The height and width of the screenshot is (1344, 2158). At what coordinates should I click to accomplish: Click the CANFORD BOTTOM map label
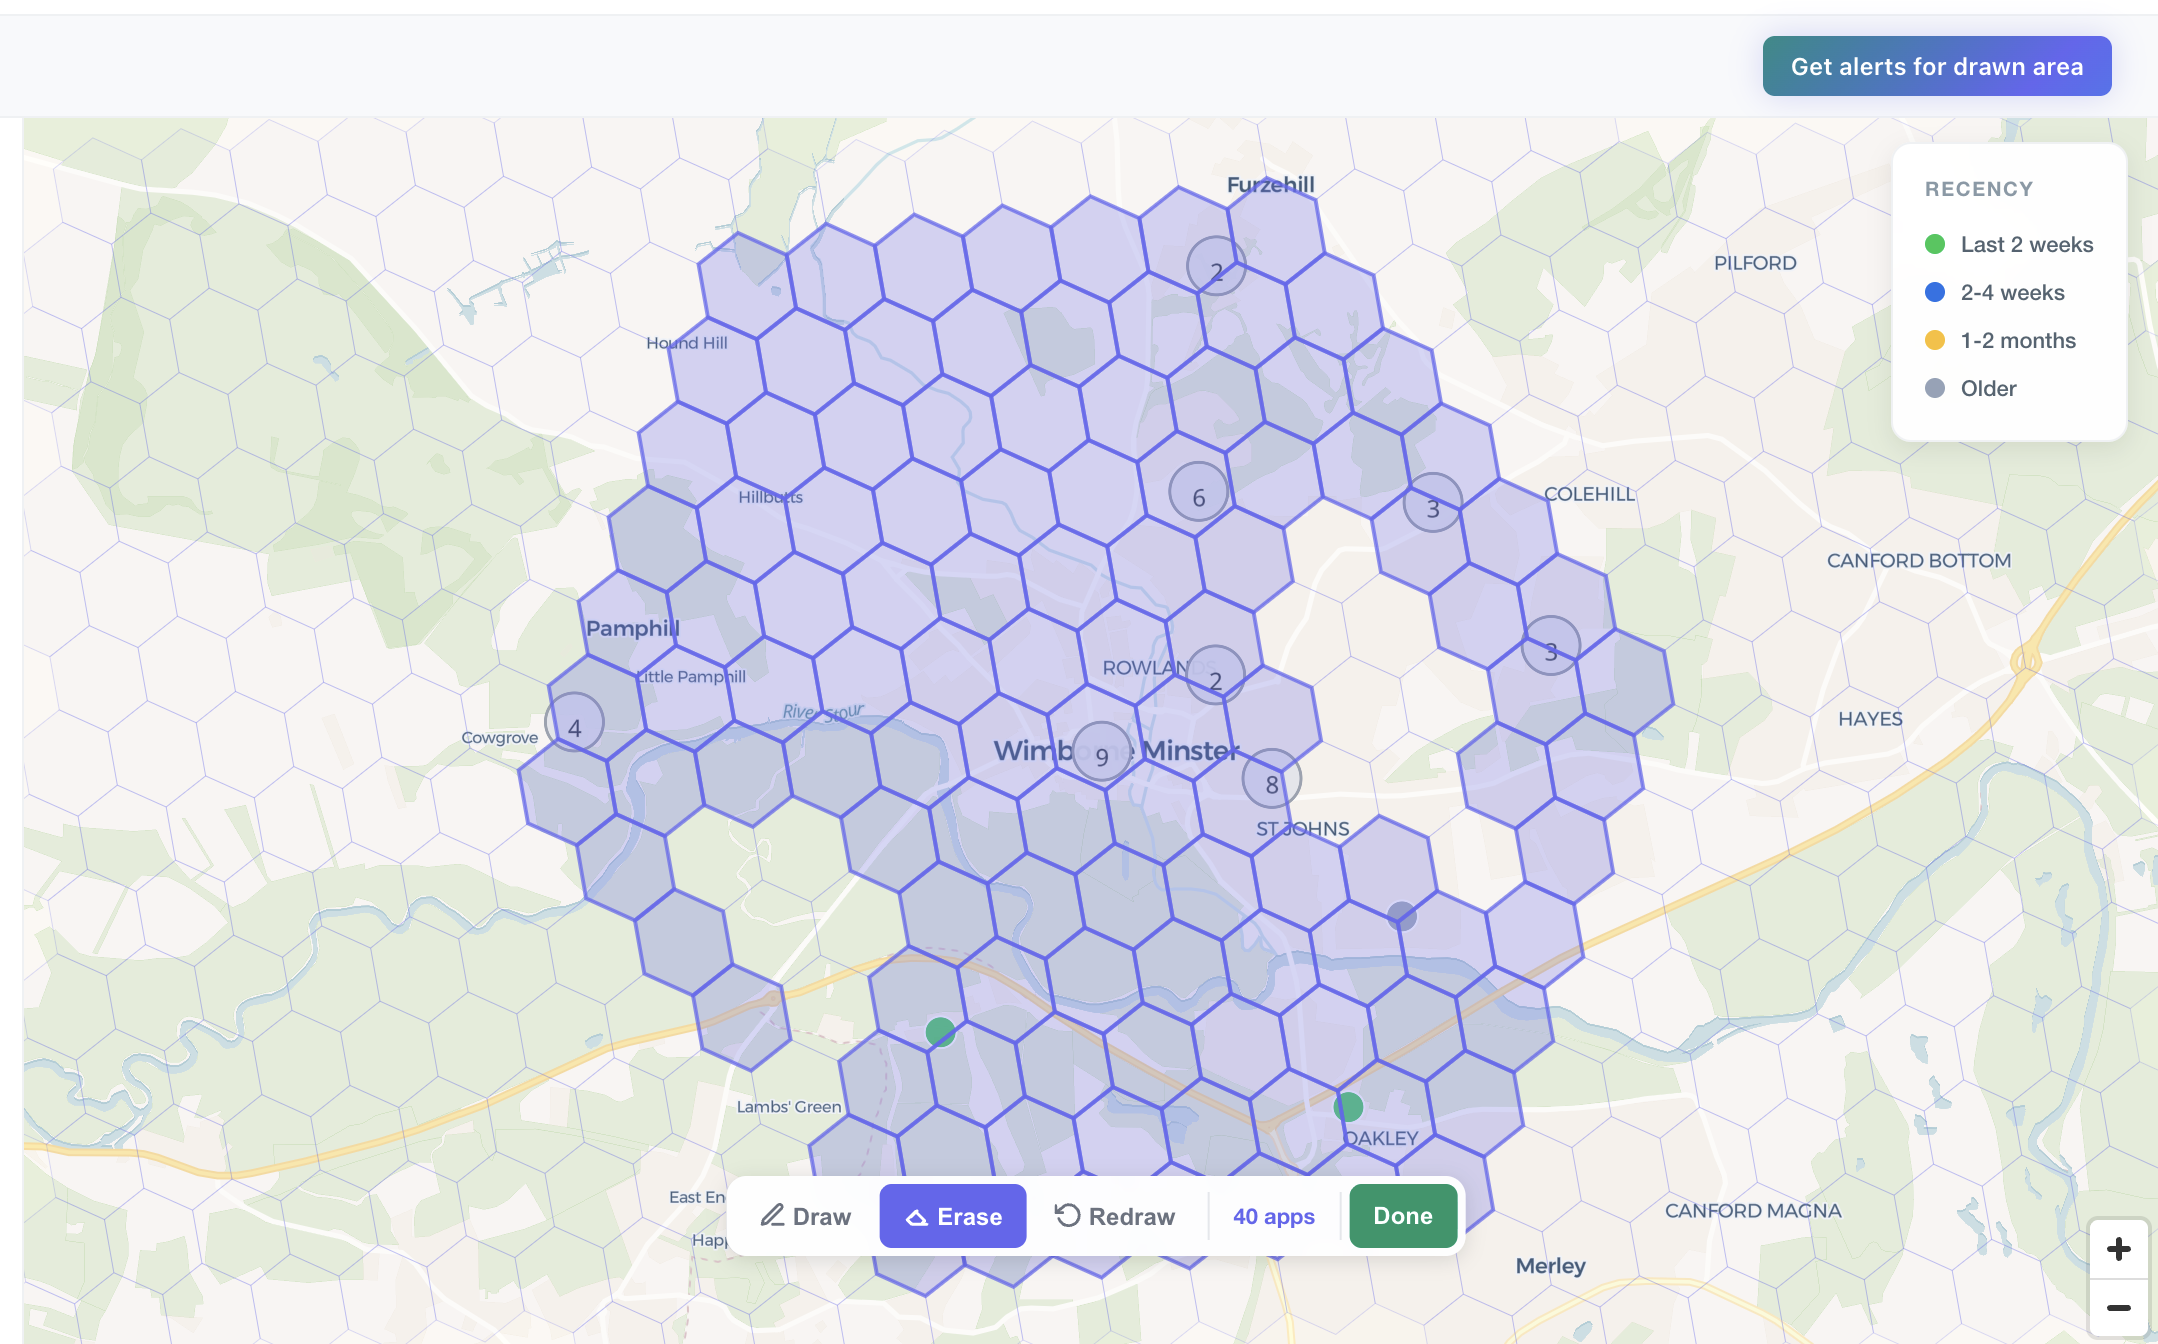(x=1919, y=561)
